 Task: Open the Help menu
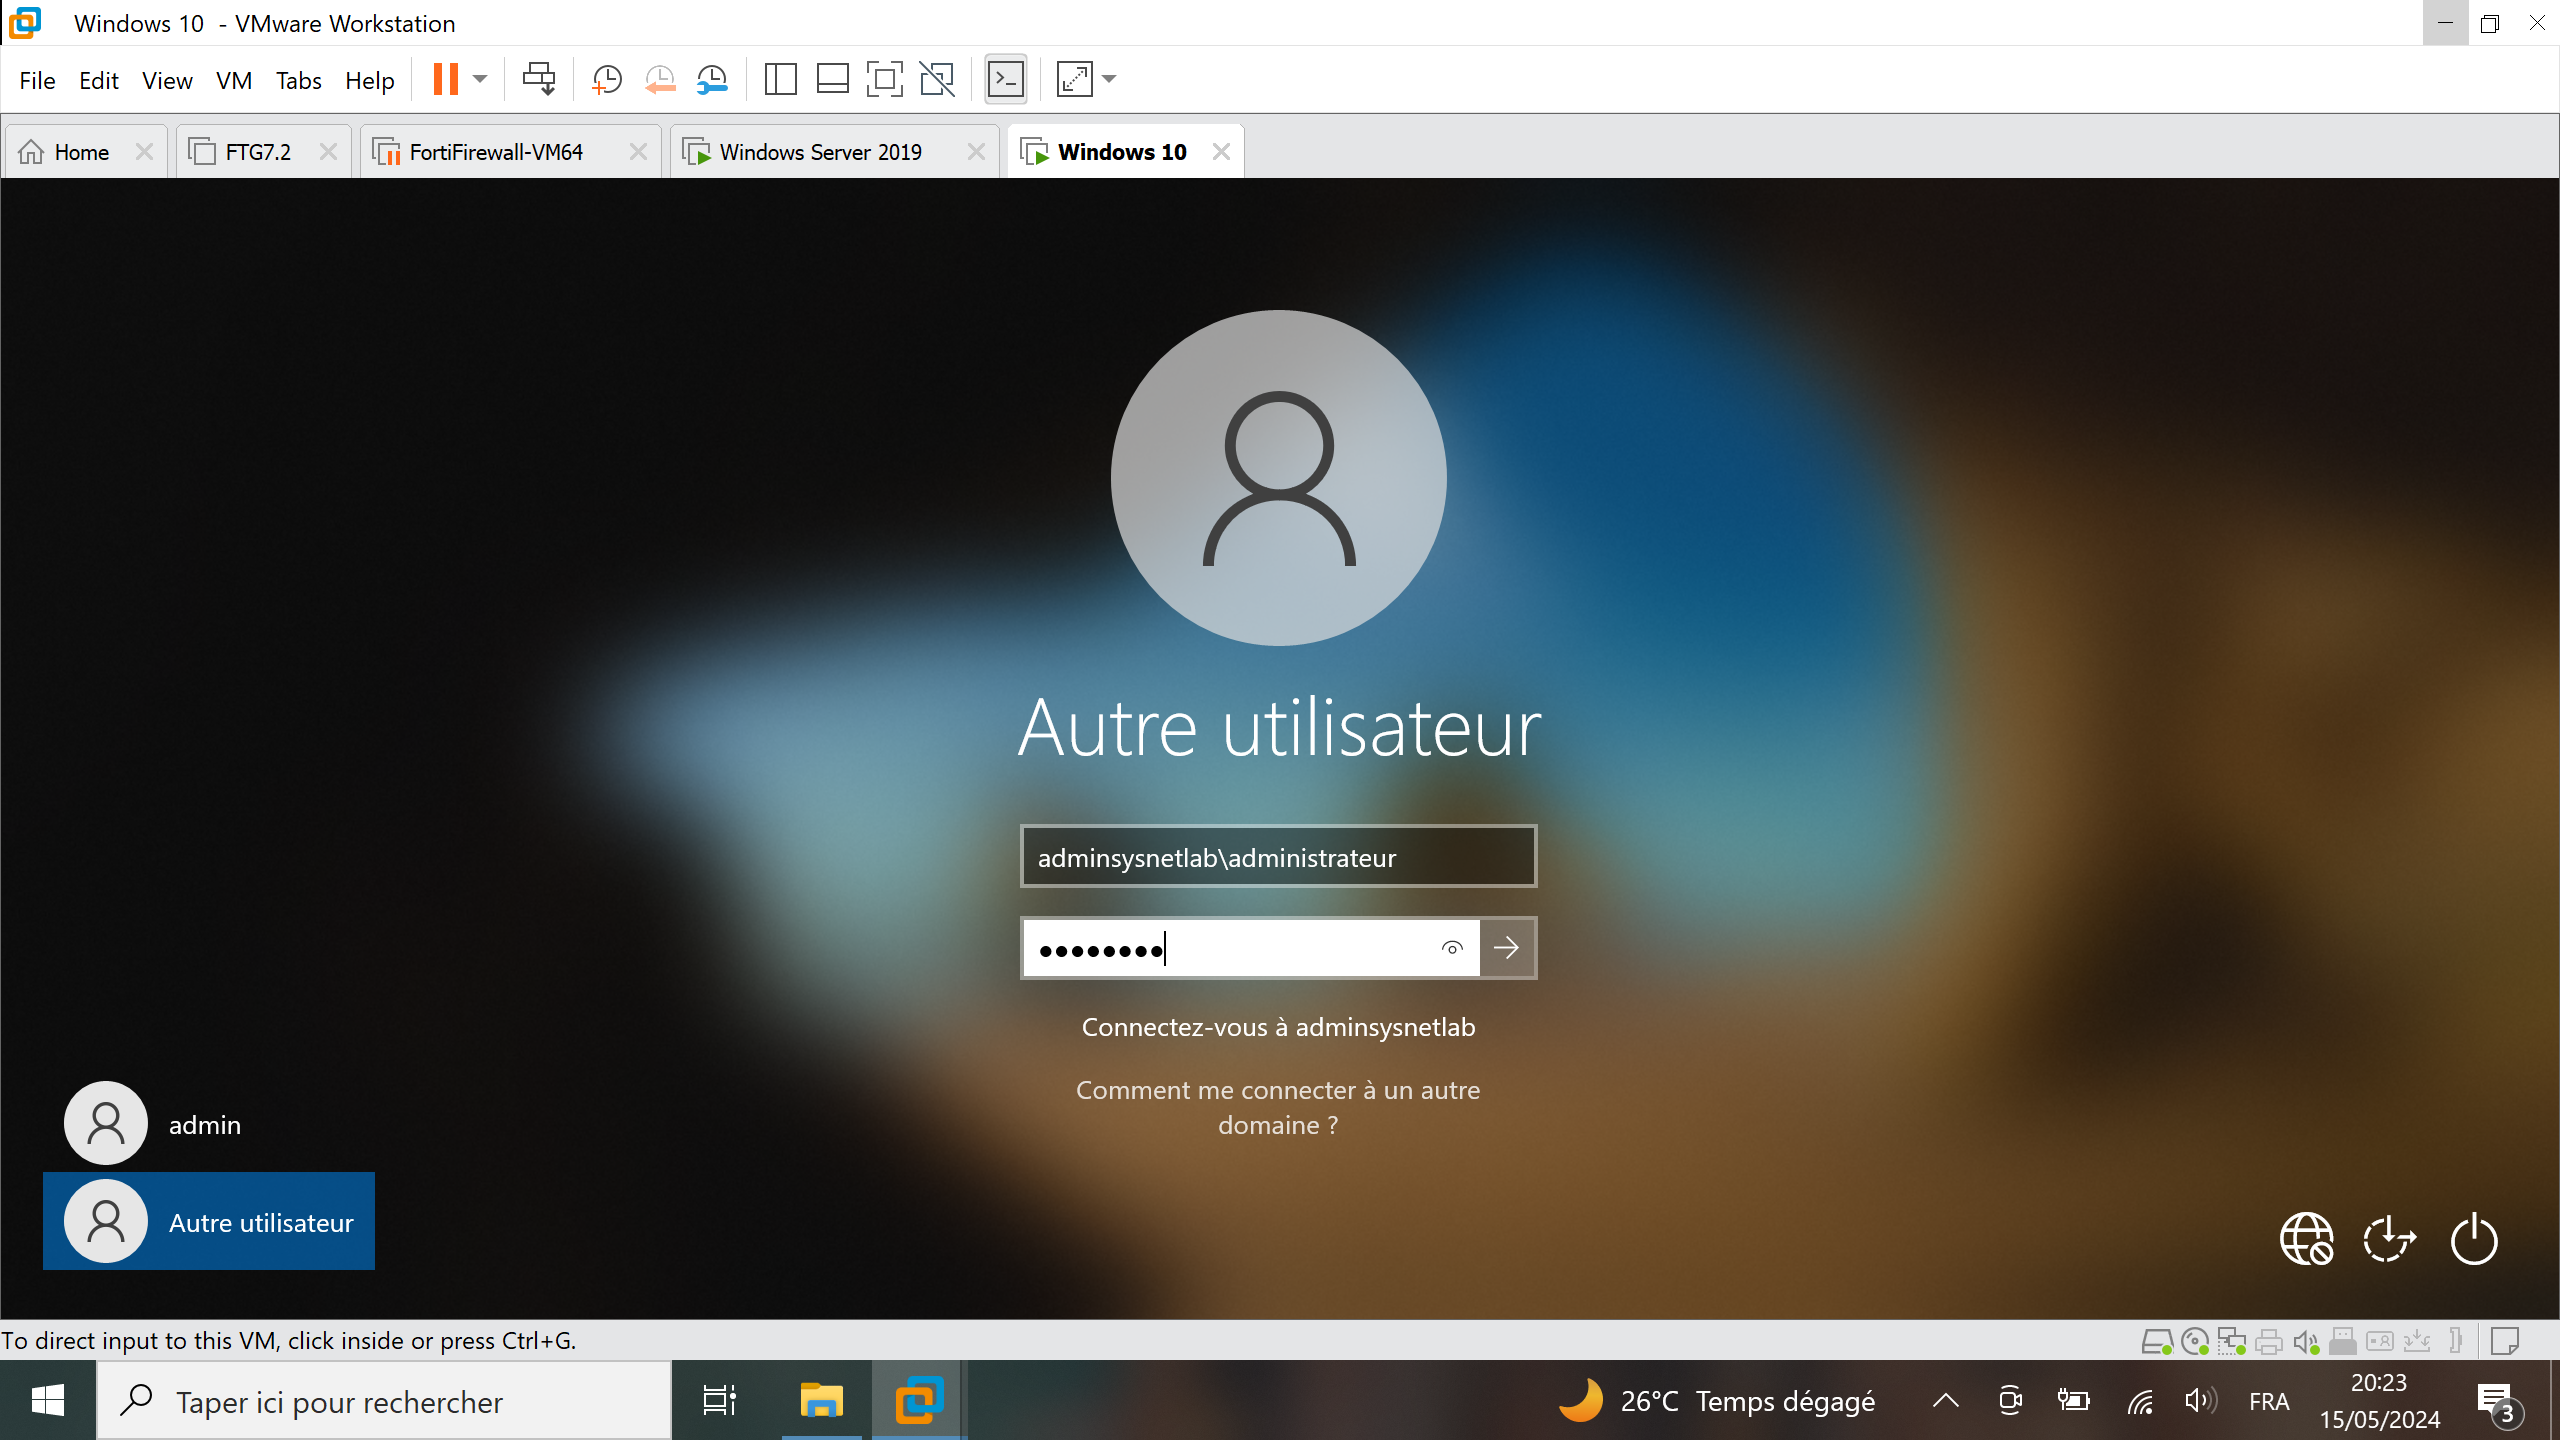[x=370, y=80]
